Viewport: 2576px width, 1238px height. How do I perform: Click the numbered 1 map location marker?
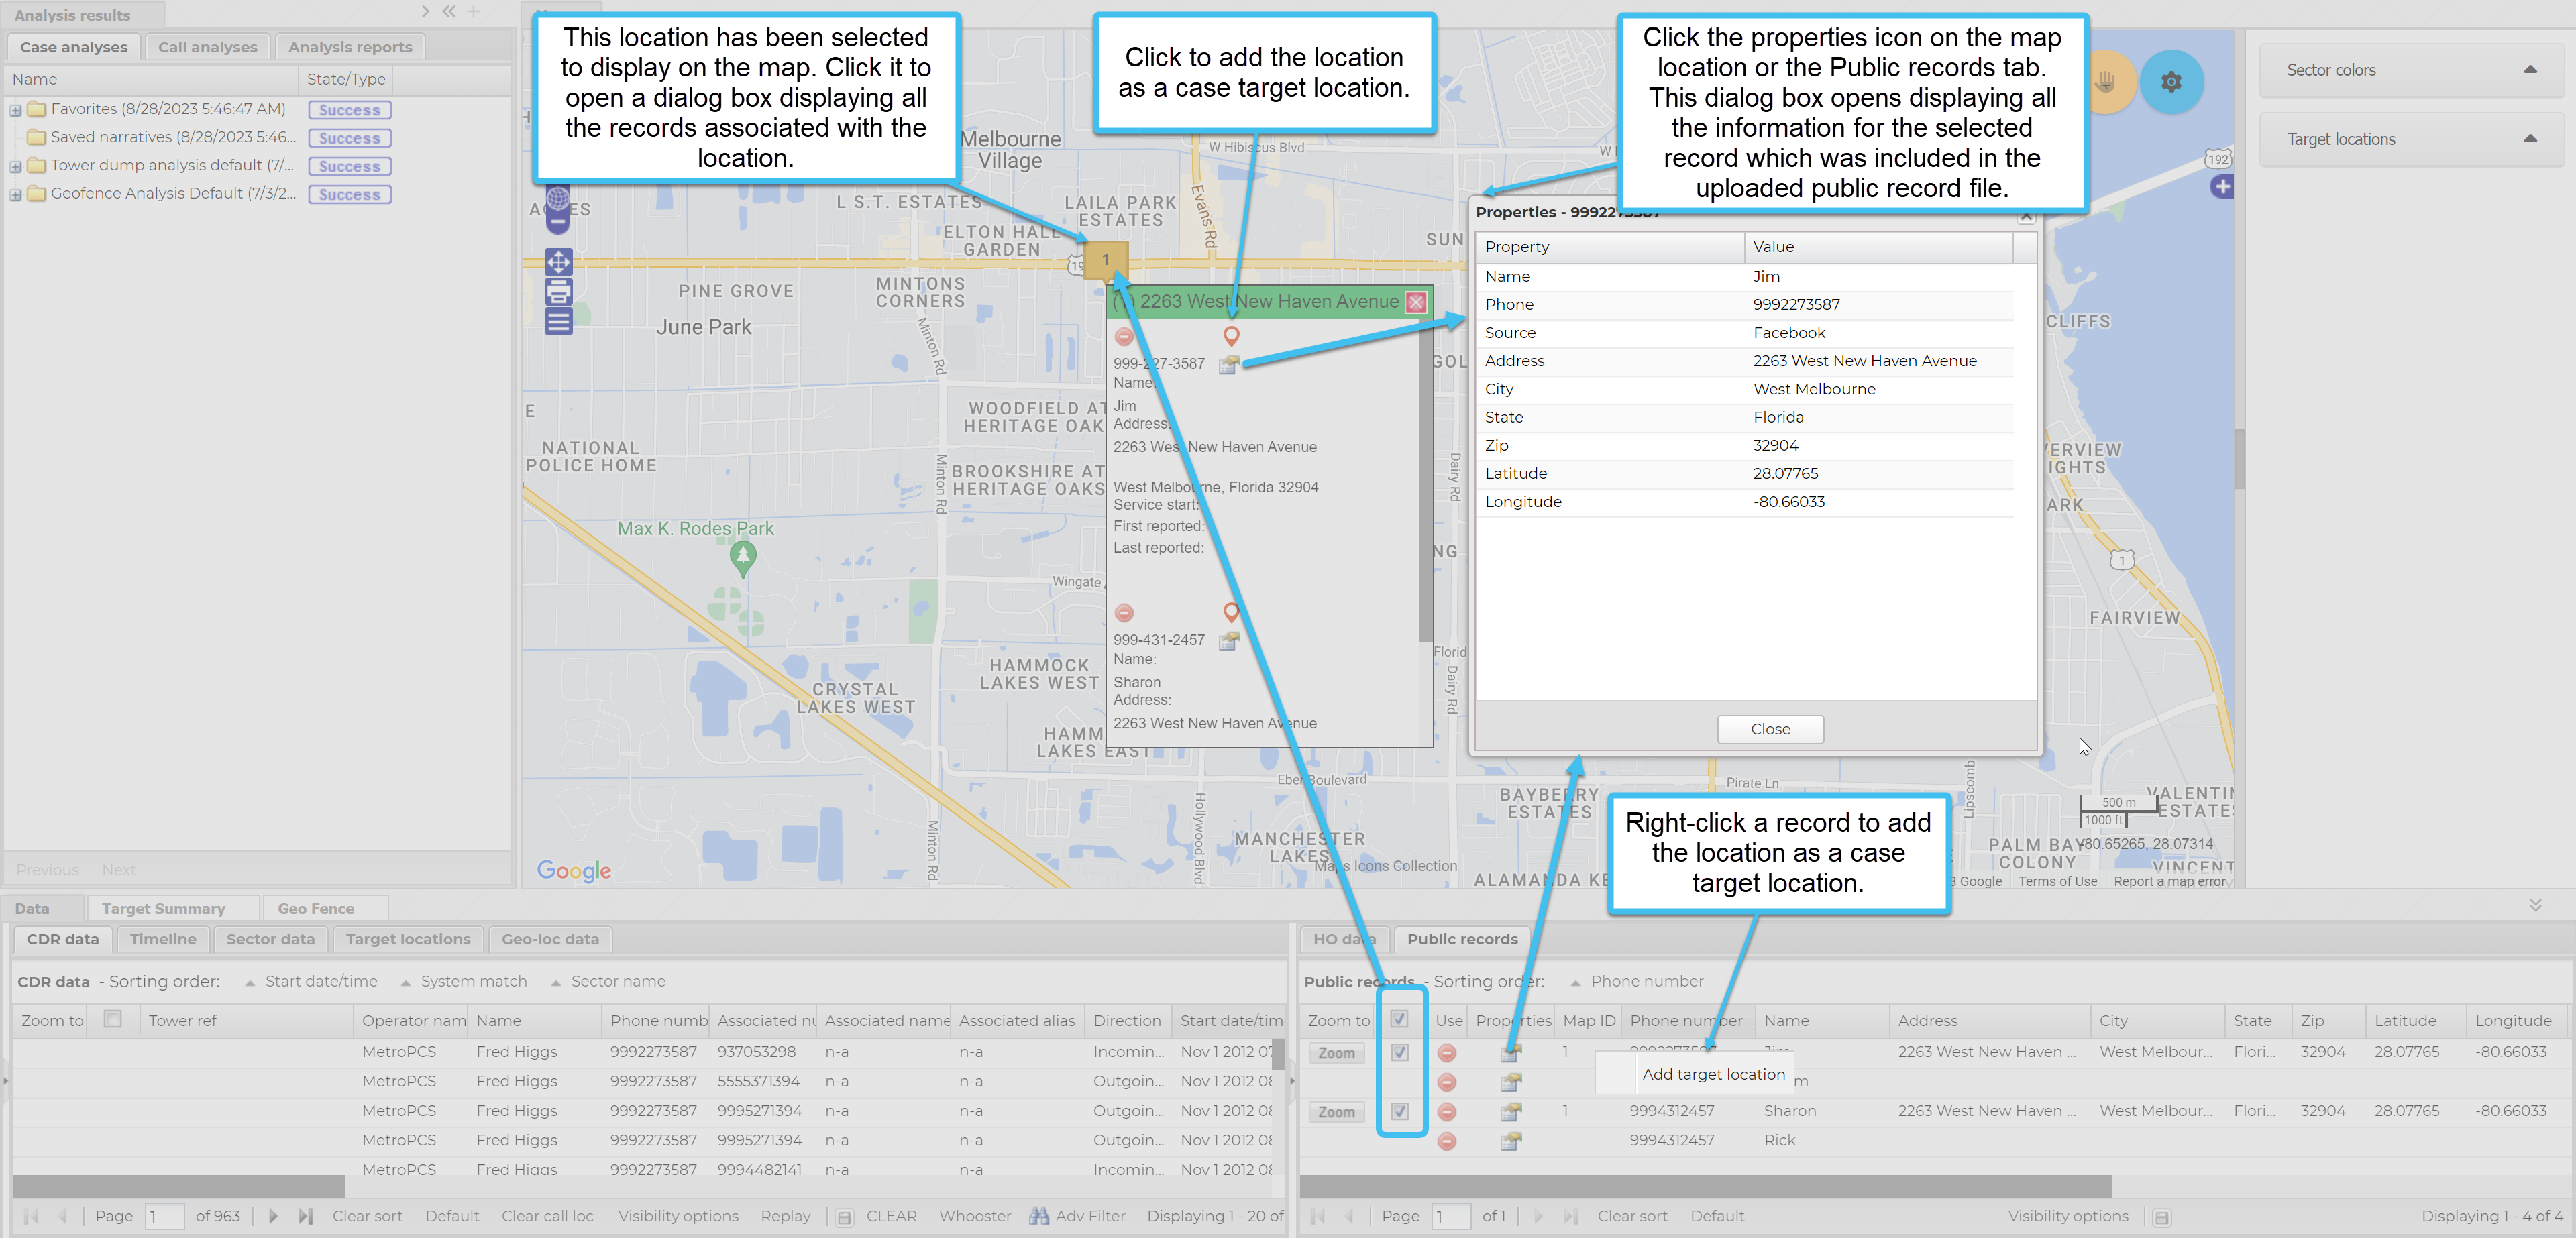click(1105, 259)
